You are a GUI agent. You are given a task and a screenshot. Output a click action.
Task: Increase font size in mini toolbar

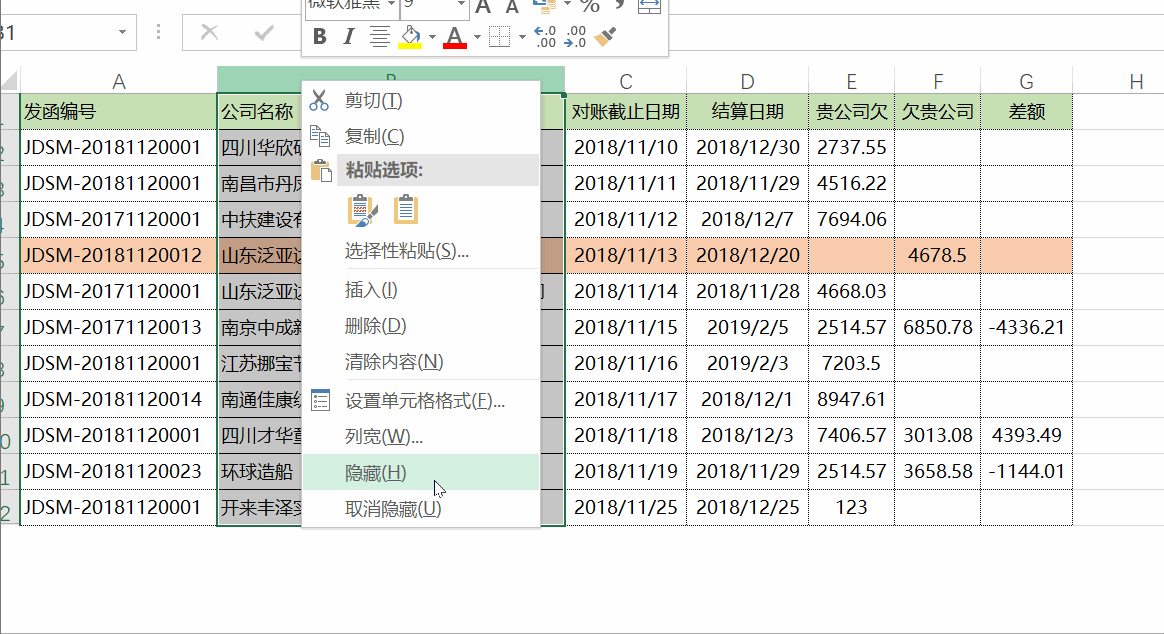pyautogui.click(x=483, y=7)
